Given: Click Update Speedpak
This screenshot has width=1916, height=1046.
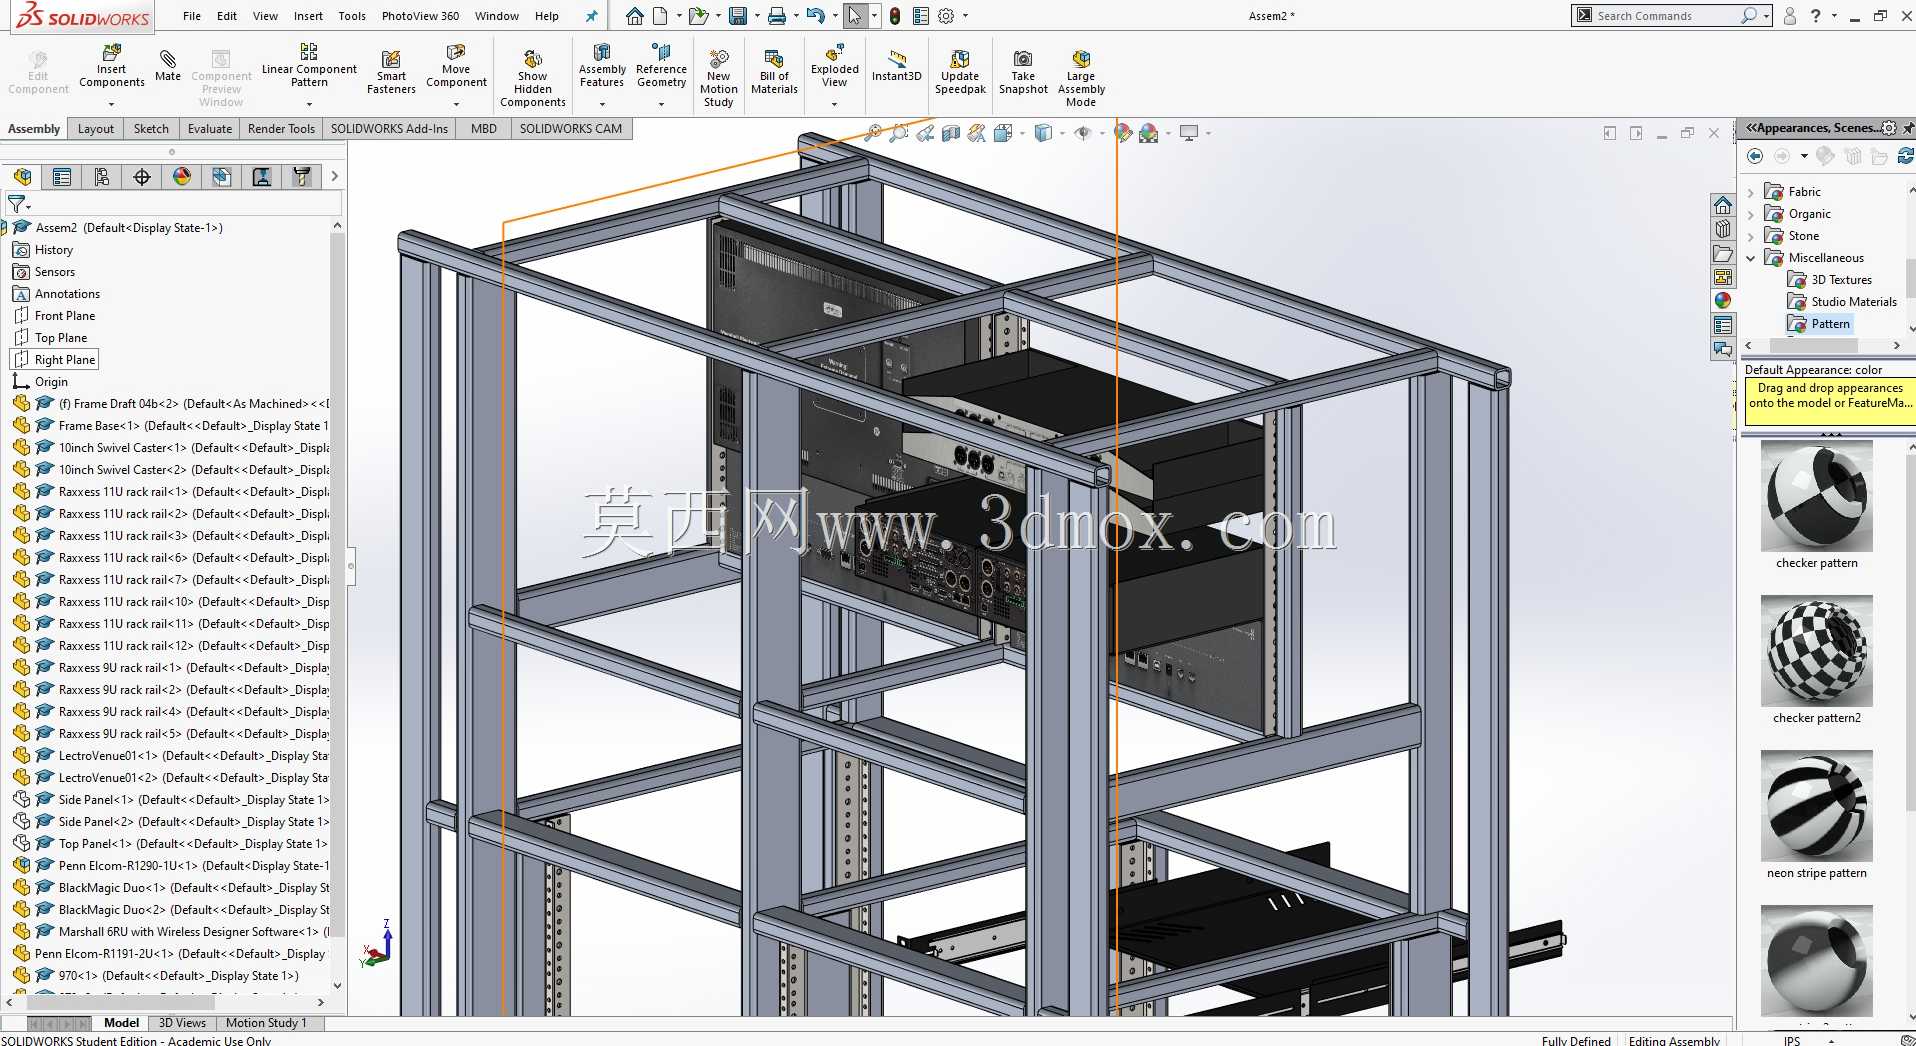Looking at the screenshot, I should tap(960, 72).
